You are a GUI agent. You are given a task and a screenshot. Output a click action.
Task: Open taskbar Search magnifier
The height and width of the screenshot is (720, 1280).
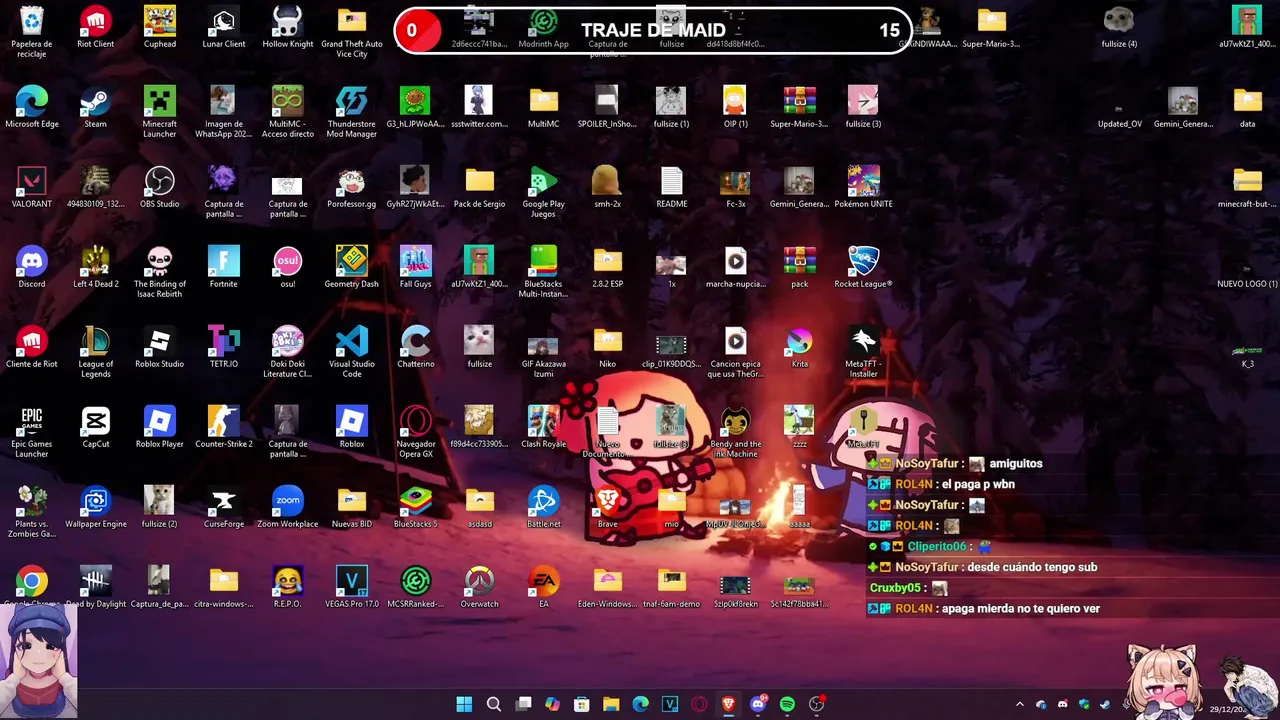tap(494, 704)
